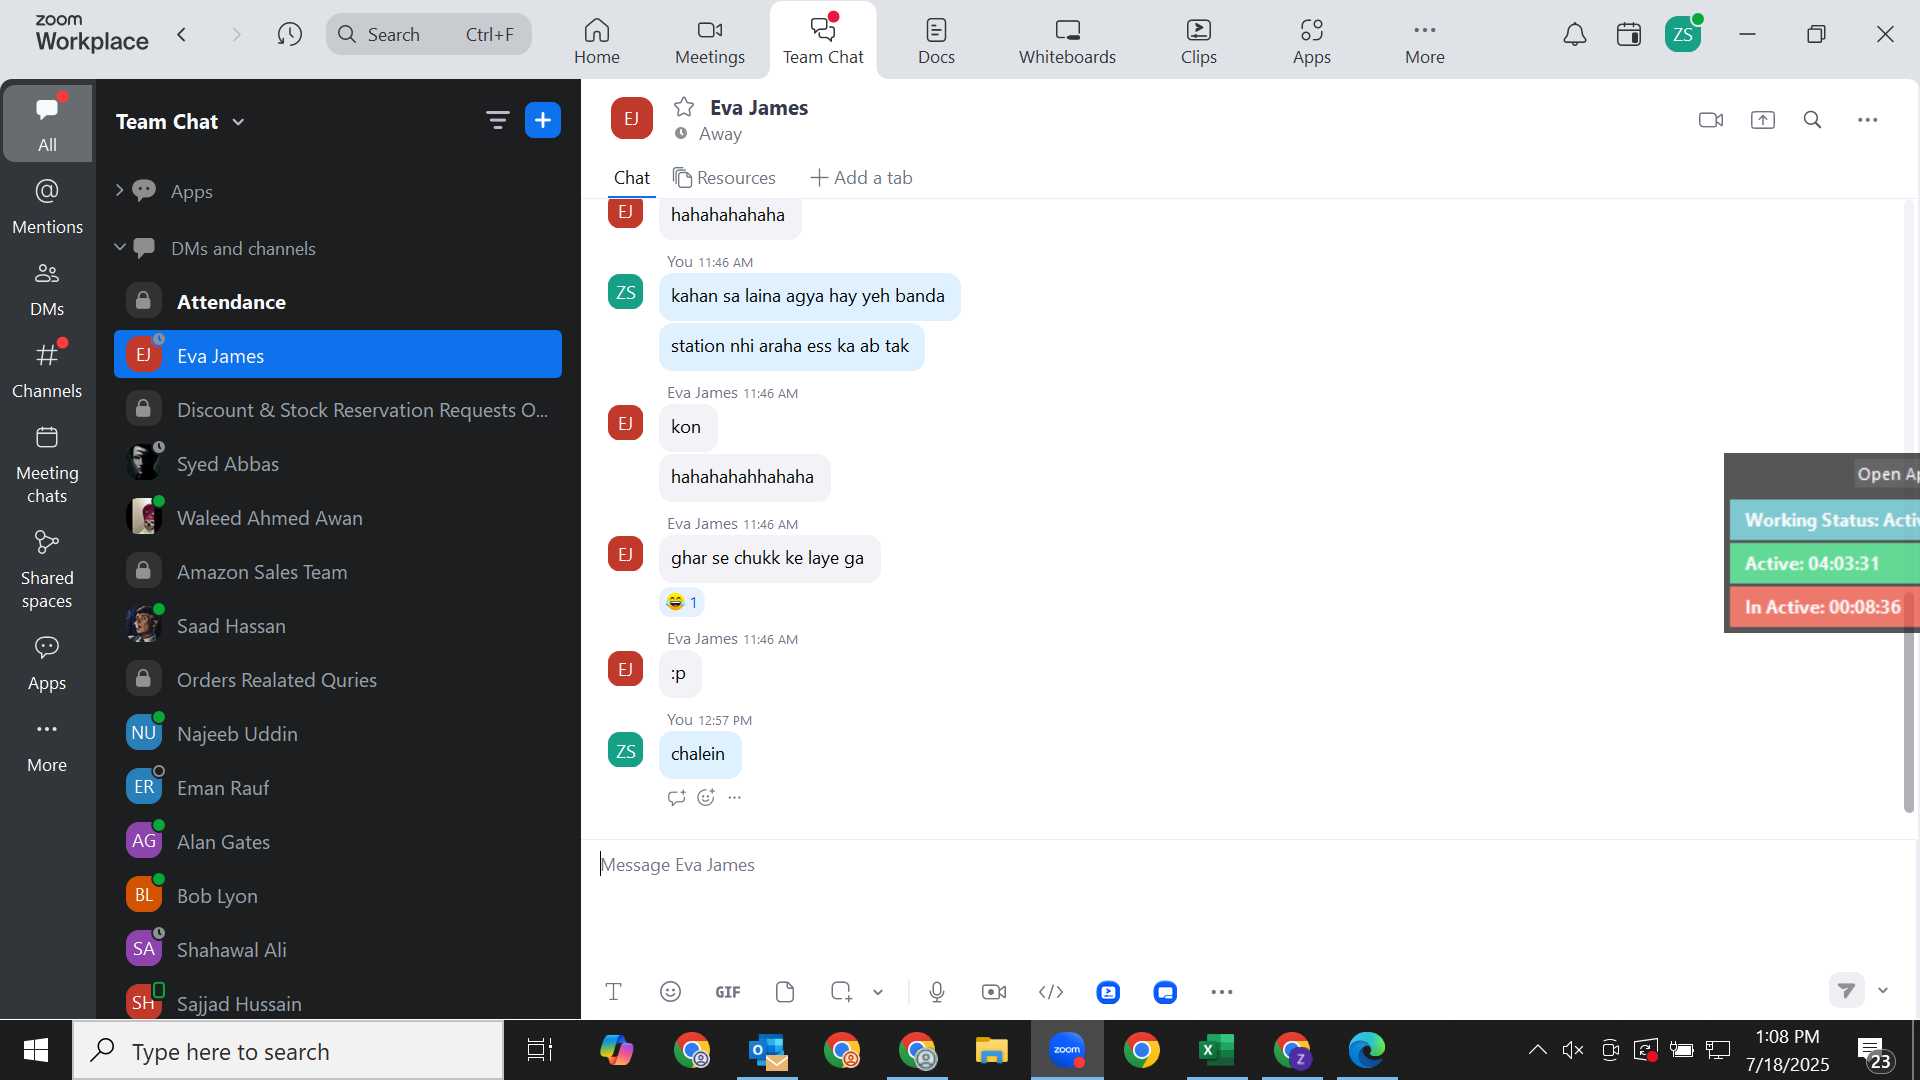1920x1080 pixels.
Task: Open the Windows Start menu
Action: point(36,1050)
